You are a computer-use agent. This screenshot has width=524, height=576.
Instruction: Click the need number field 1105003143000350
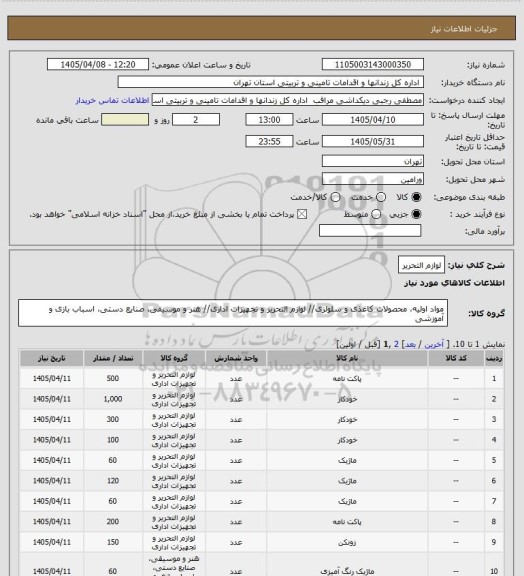[x=373, y=64]
